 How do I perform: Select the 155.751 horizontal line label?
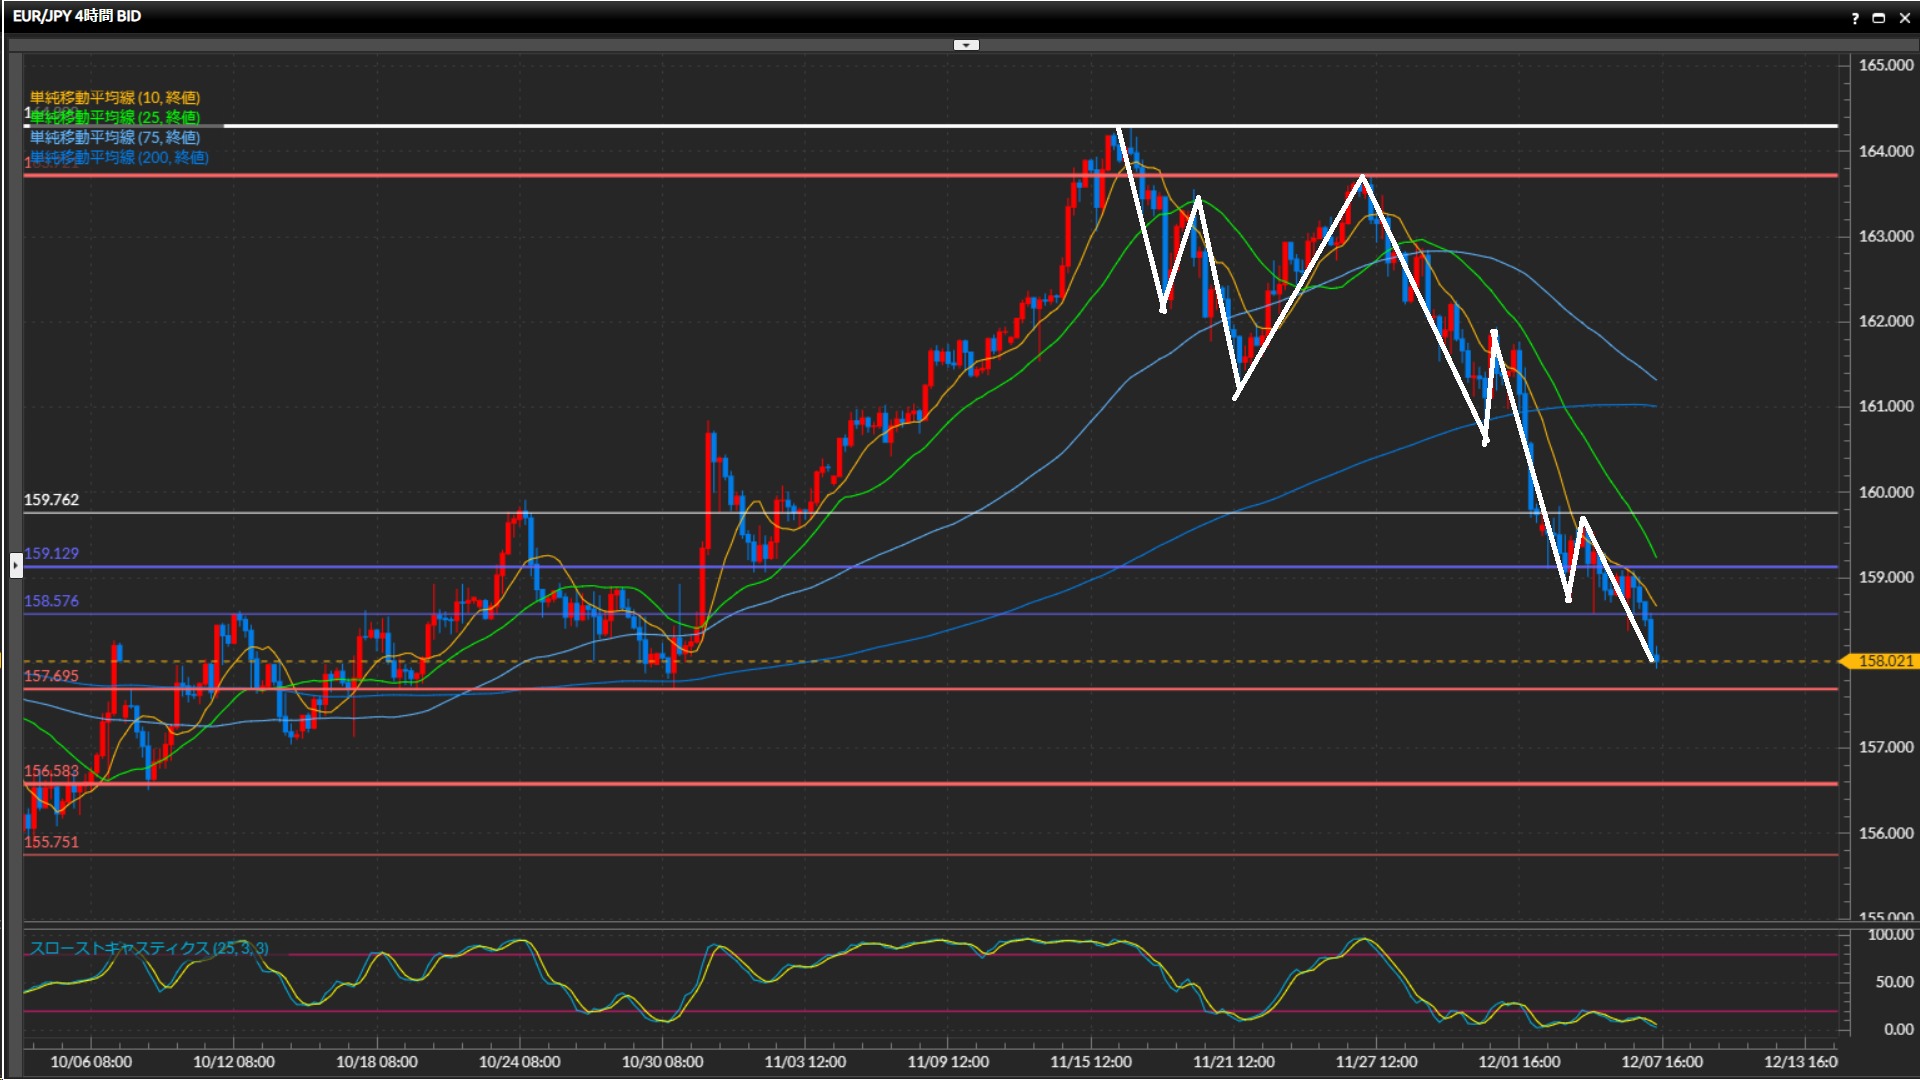tap(51, 842)
